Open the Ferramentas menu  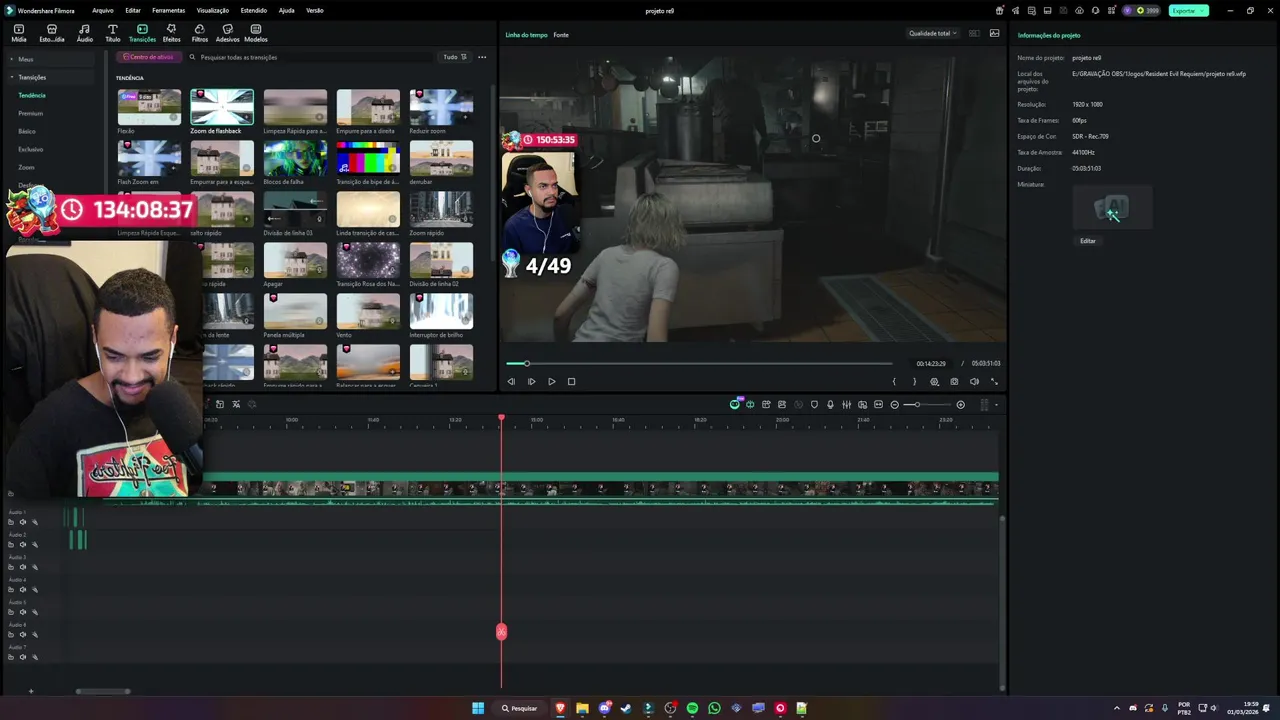pyautogui.click(x=168, y=10)
